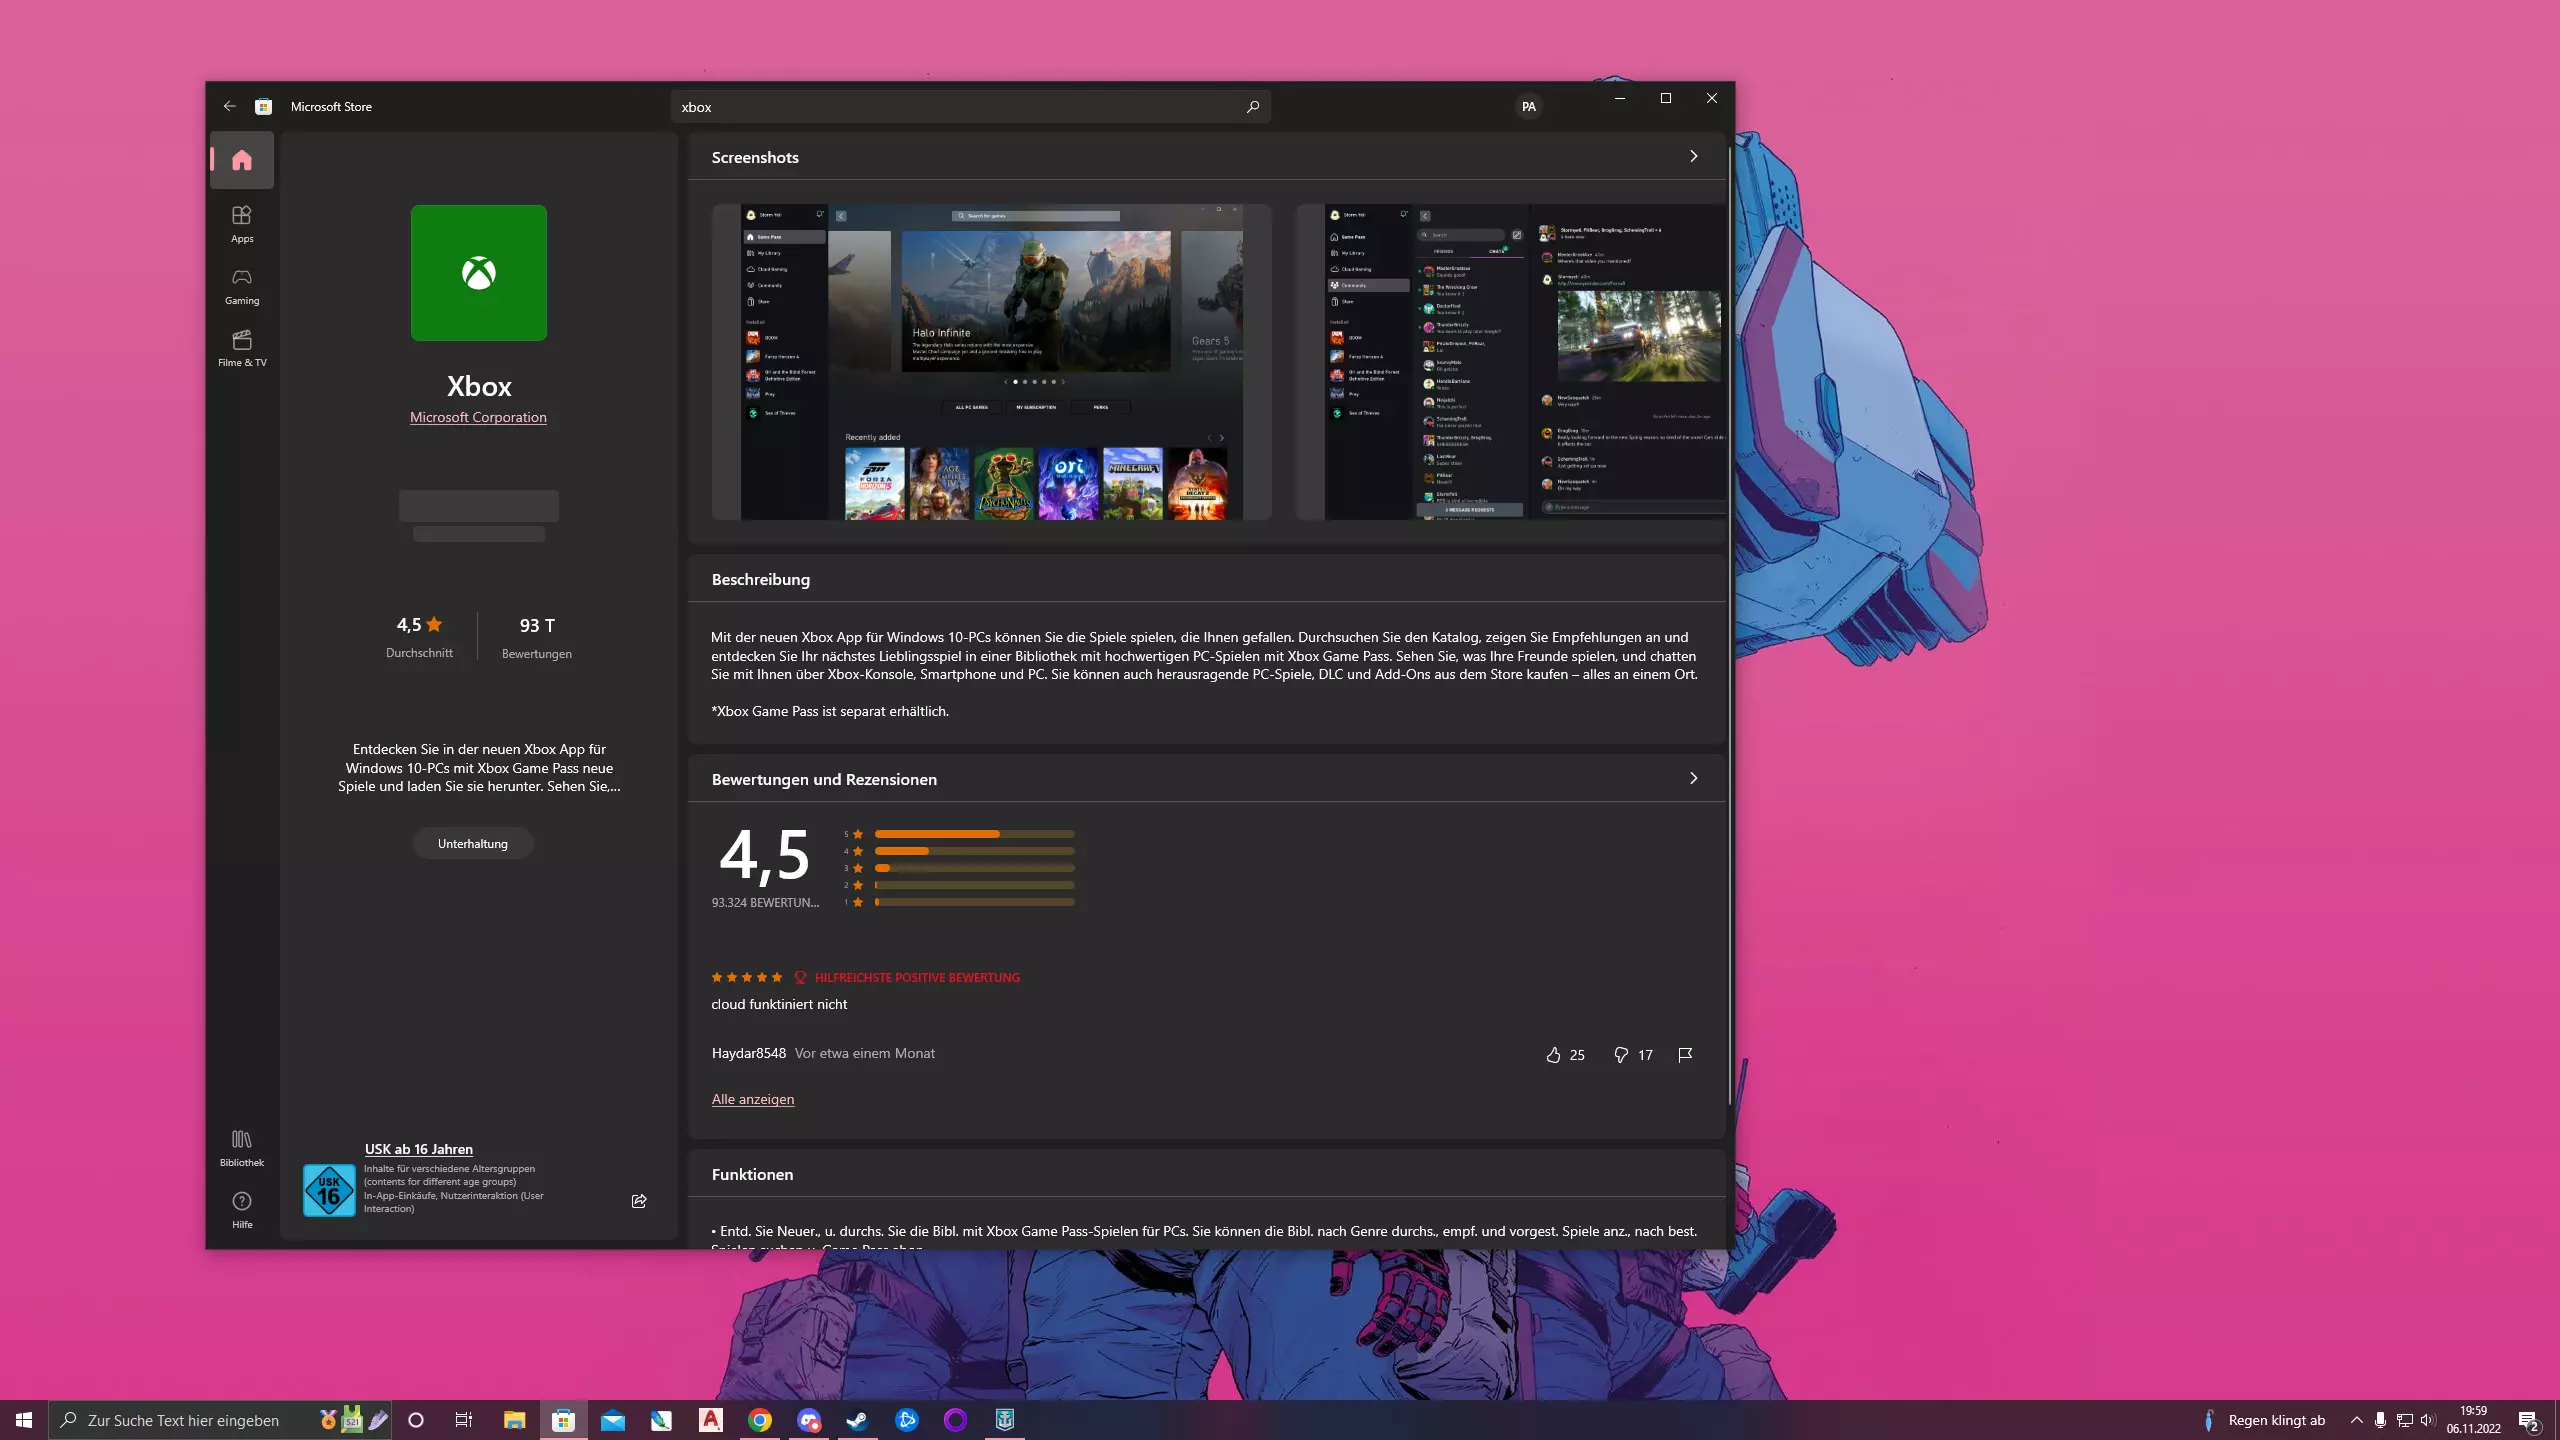This screenshot has width=2560, height=1440.
Task: Open File Explorer from the taskbar
Action: click(x=514, y=1420)
